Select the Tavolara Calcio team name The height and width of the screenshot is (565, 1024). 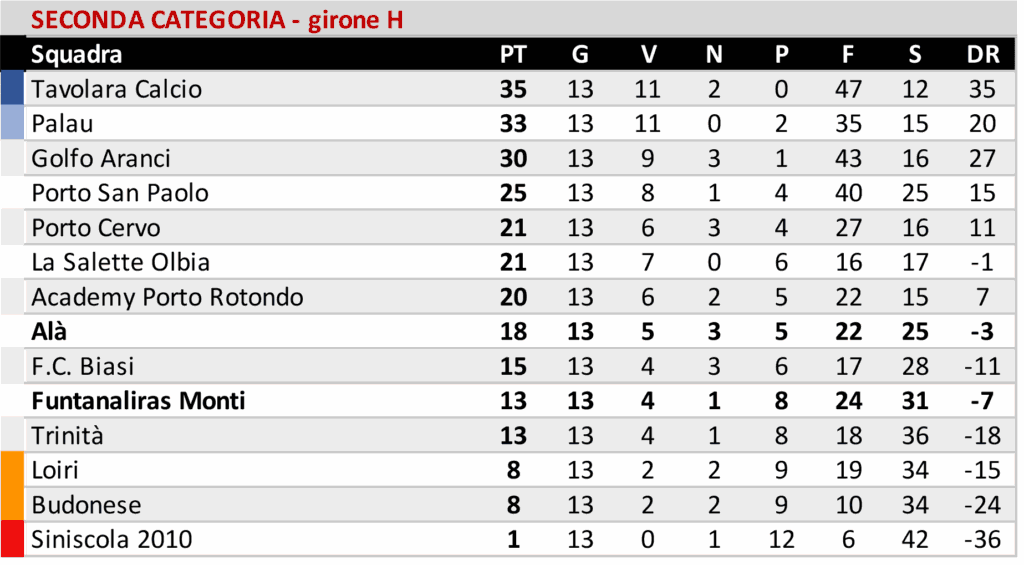coord(116,89)
